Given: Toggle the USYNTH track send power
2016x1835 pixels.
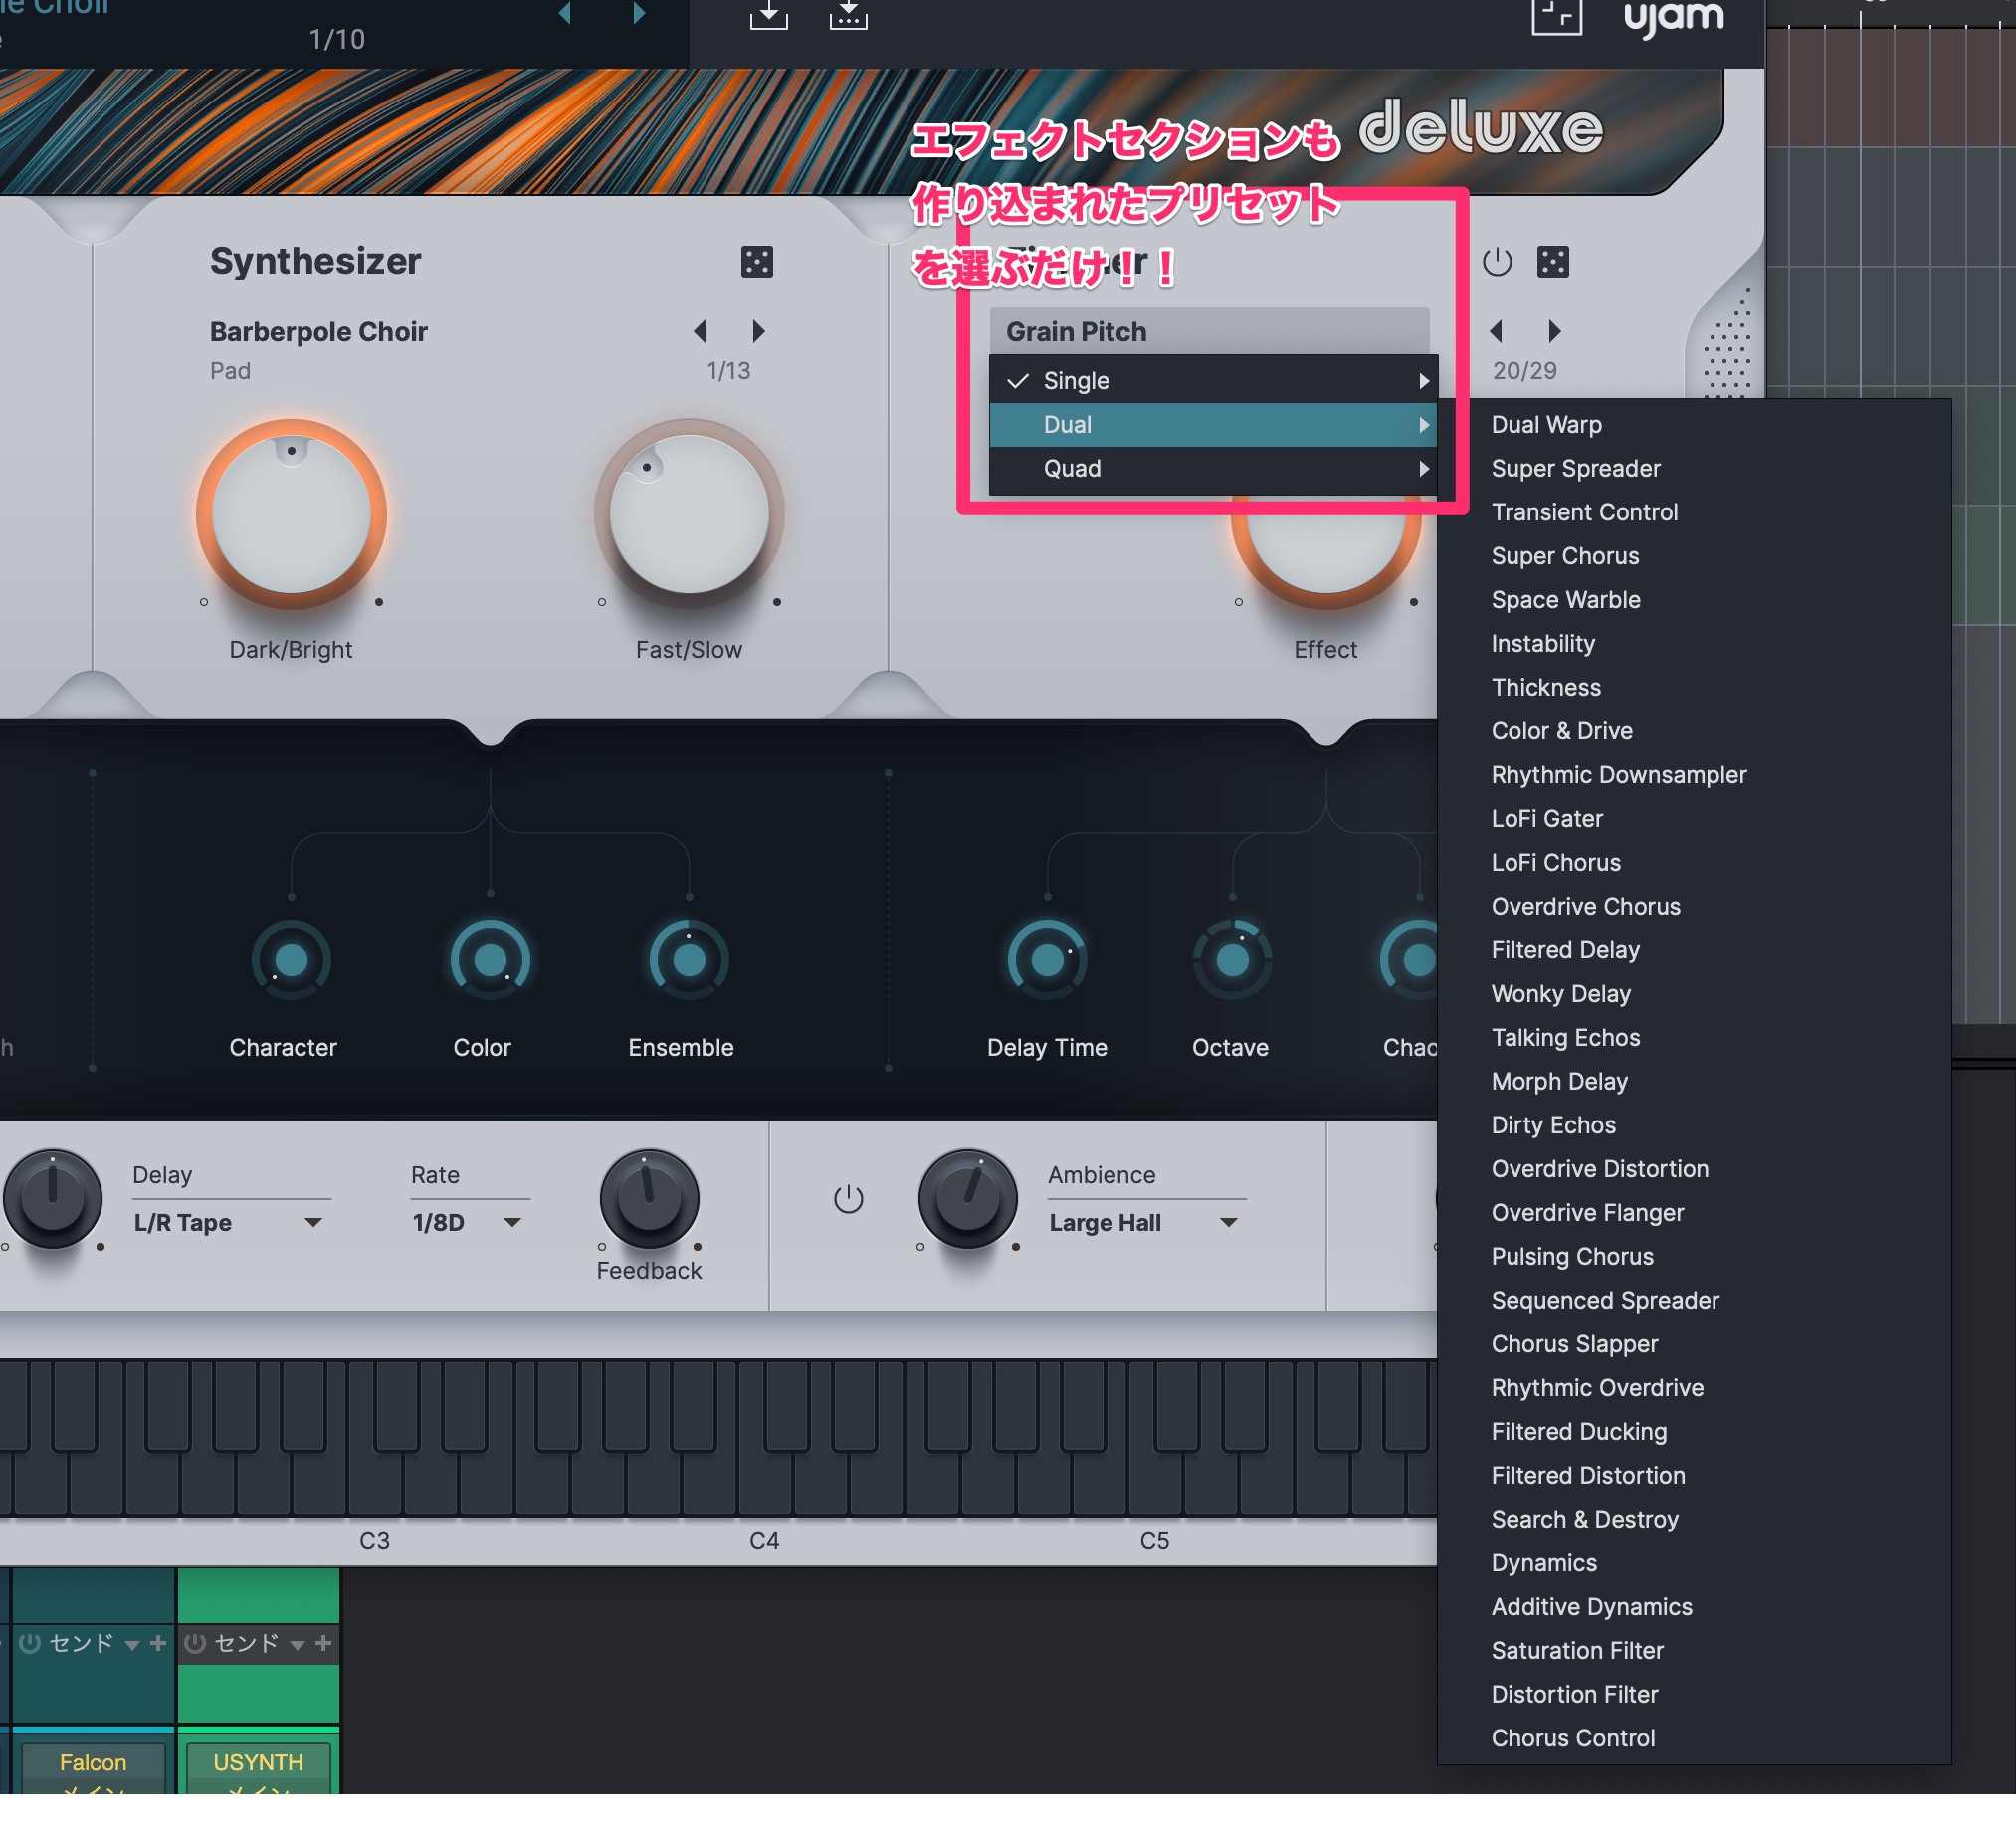Looking at the screenshot, I should (196, 1643).
